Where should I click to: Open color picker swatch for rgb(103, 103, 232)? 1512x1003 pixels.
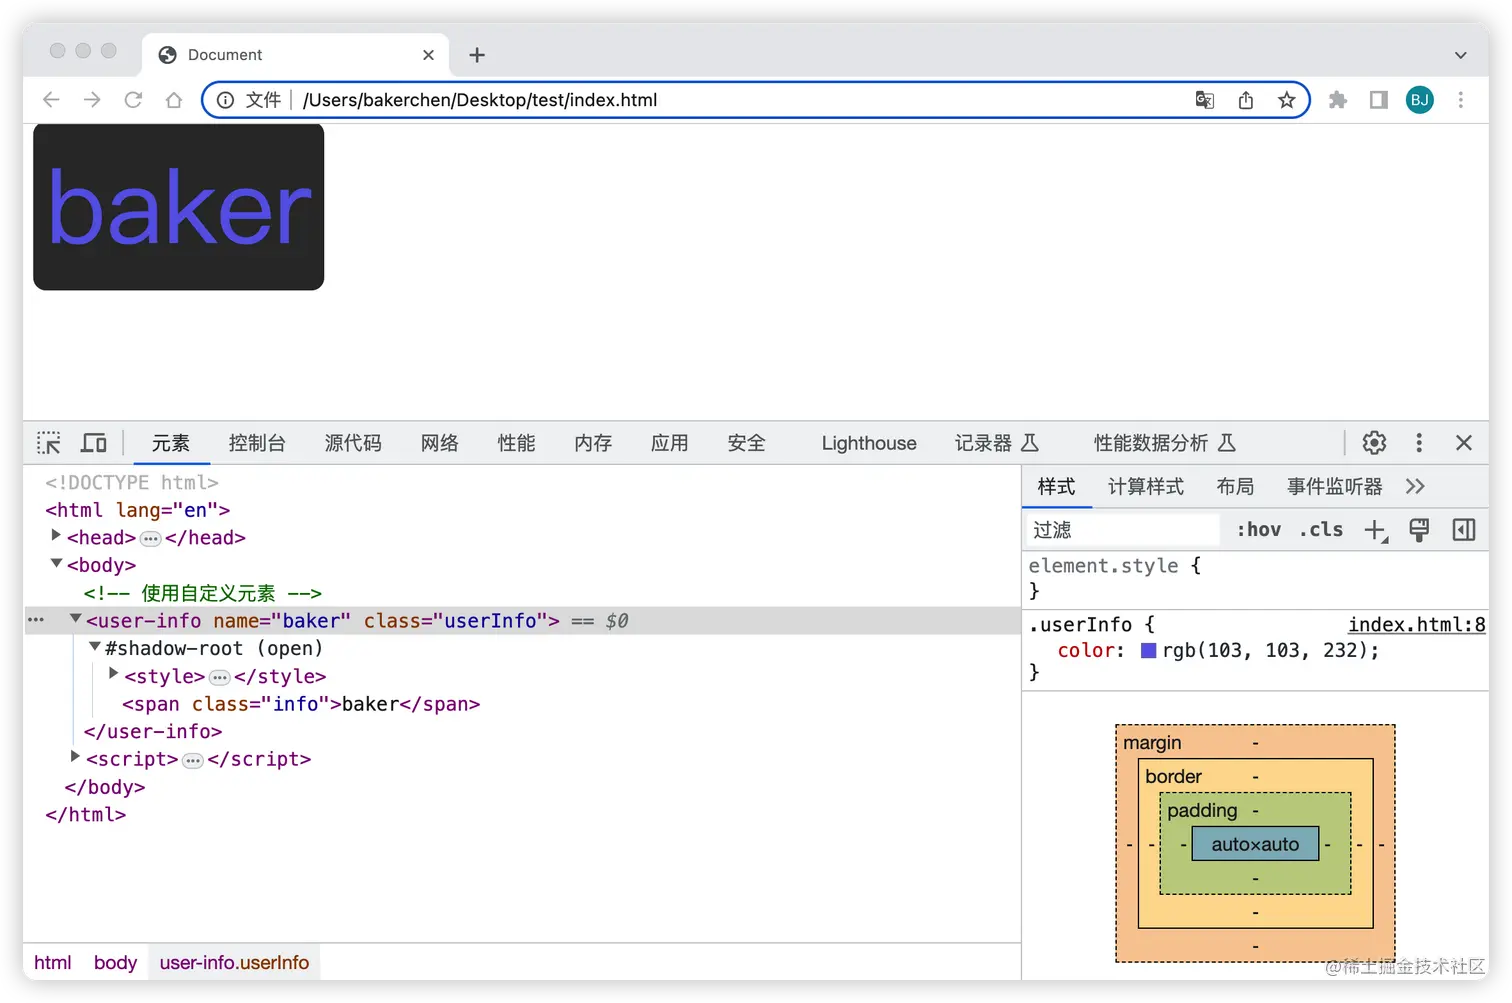point(1149,651)
